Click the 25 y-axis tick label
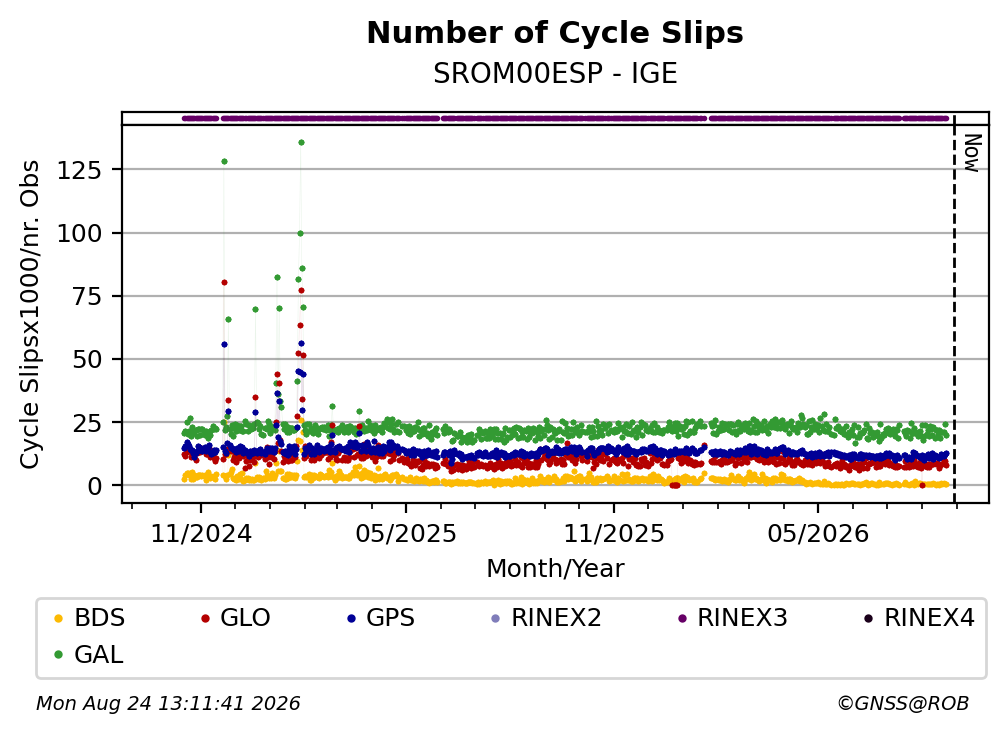1008x734 pixels. [x=87, y=422]
